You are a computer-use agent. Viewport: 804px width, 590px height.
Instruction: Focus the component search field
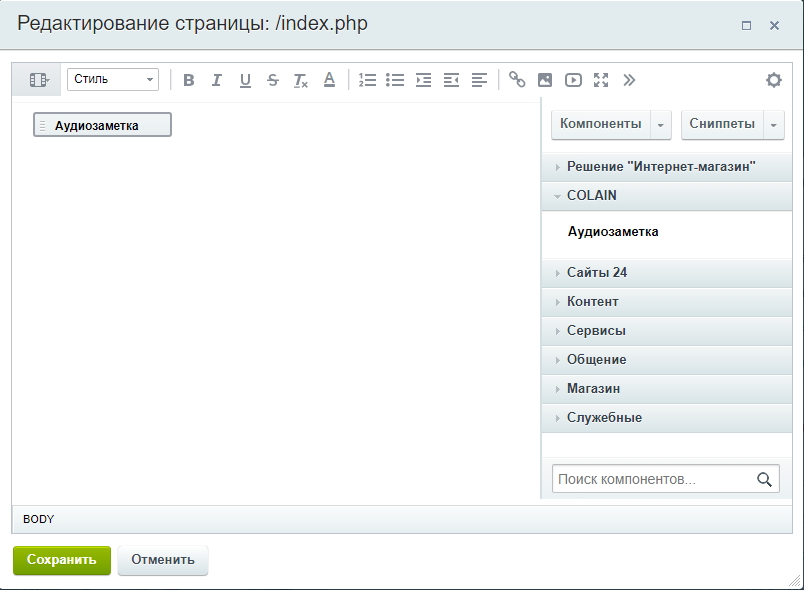click(653, 480)
